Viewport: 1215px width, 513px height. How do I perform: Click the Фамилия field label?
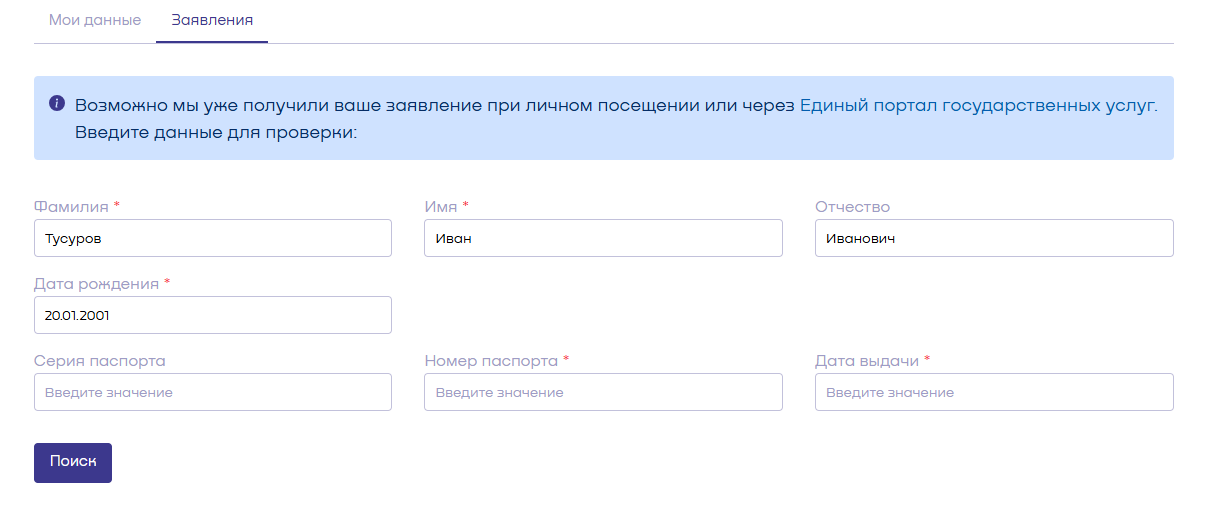[71, 207]
